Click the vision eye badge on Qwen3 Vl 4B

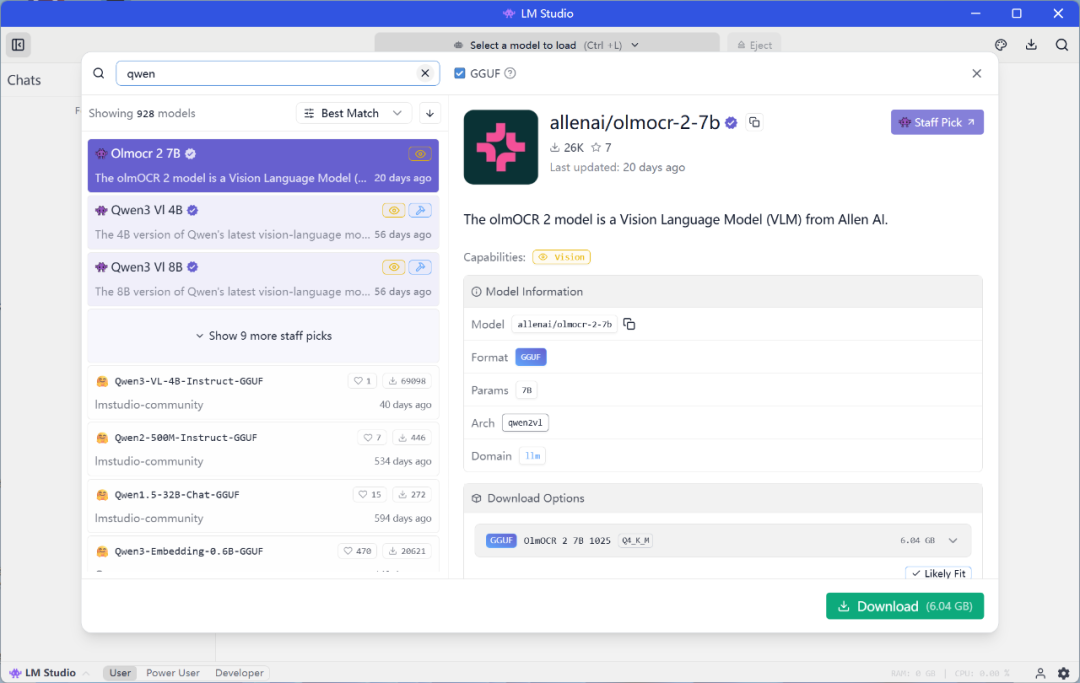click(393, 210)
